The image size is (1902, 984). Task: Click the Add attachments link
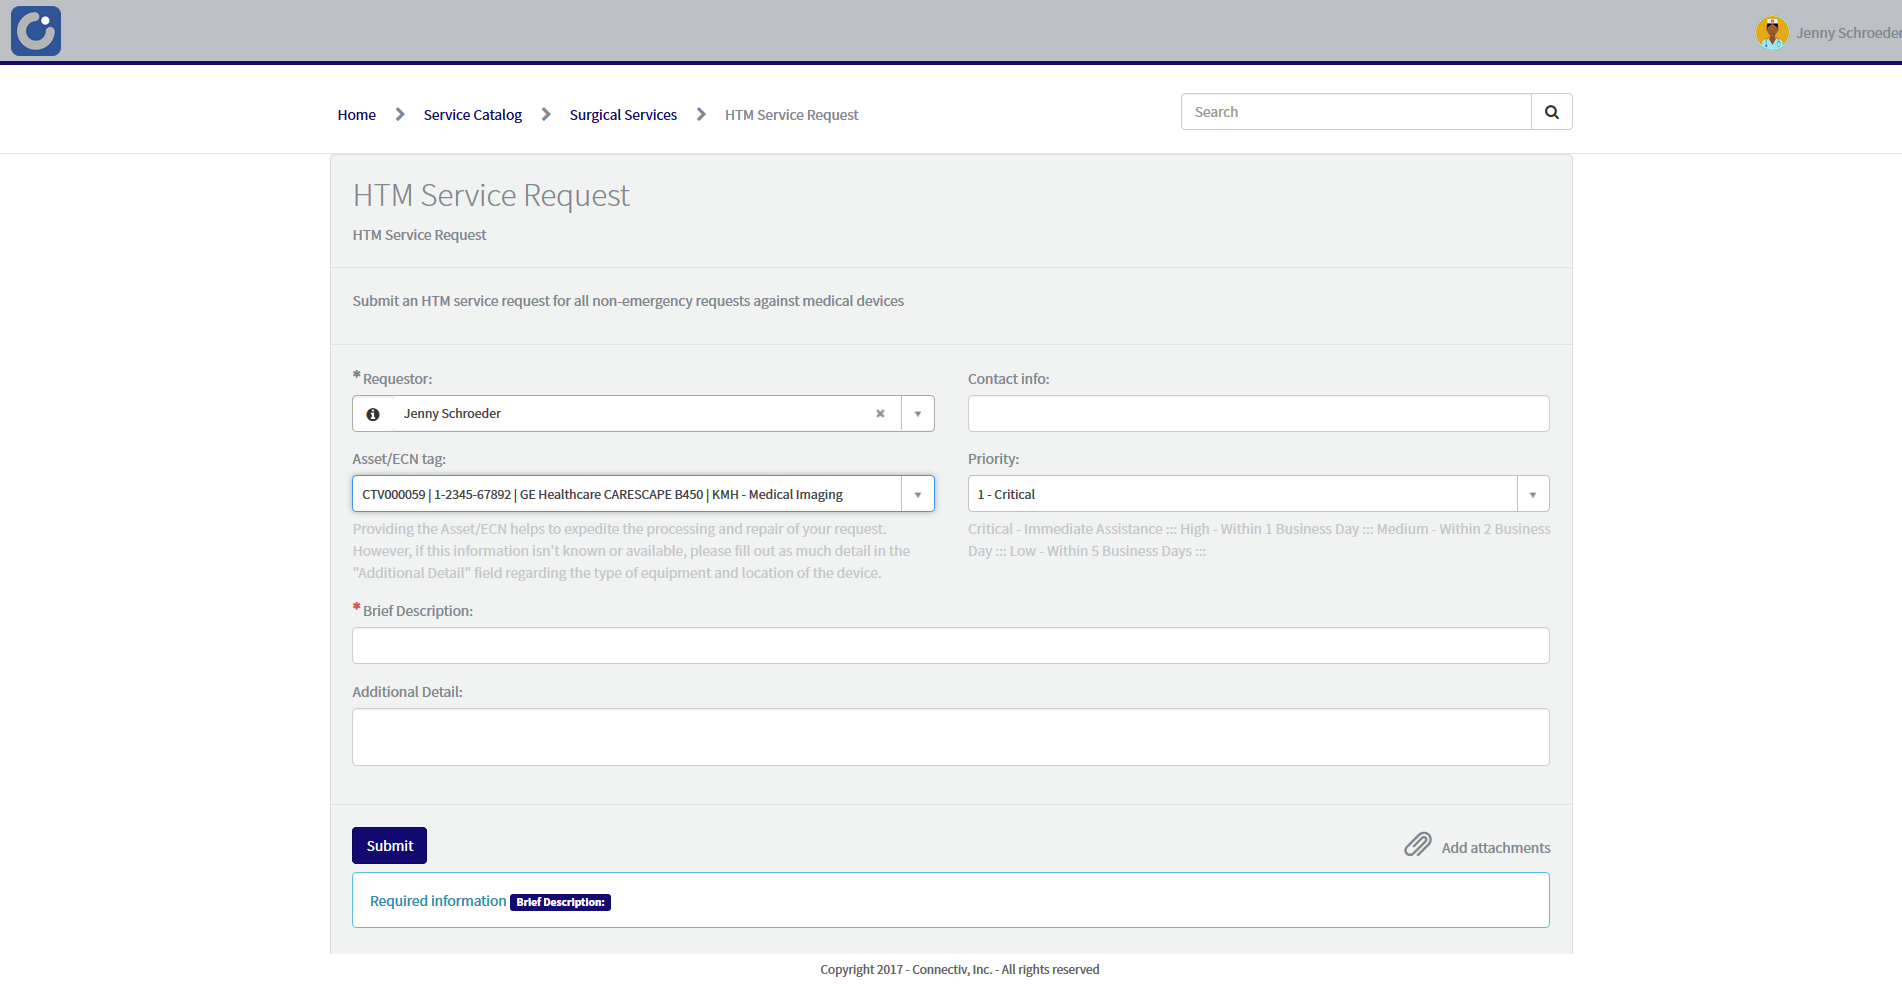click(x=1495, y=847)
